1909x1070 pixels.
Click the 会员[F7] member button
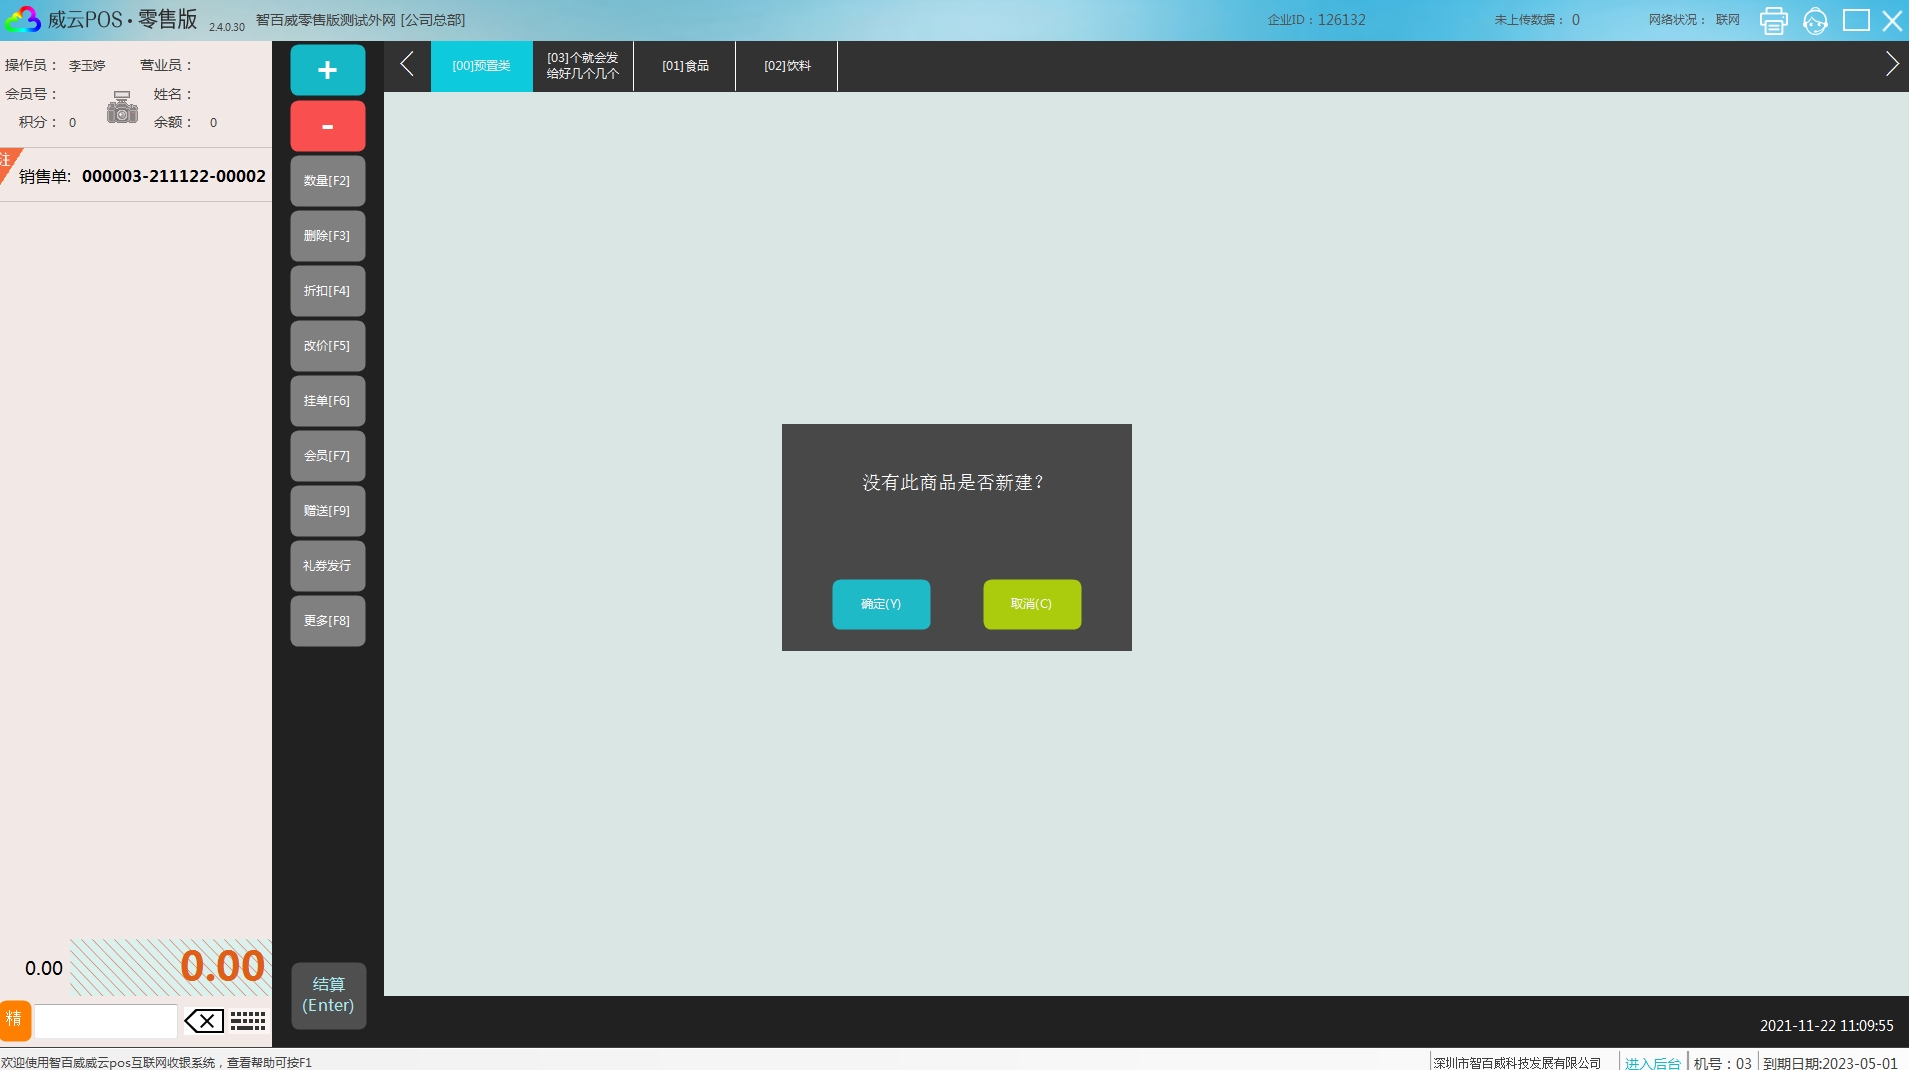[x=327, y=456]
